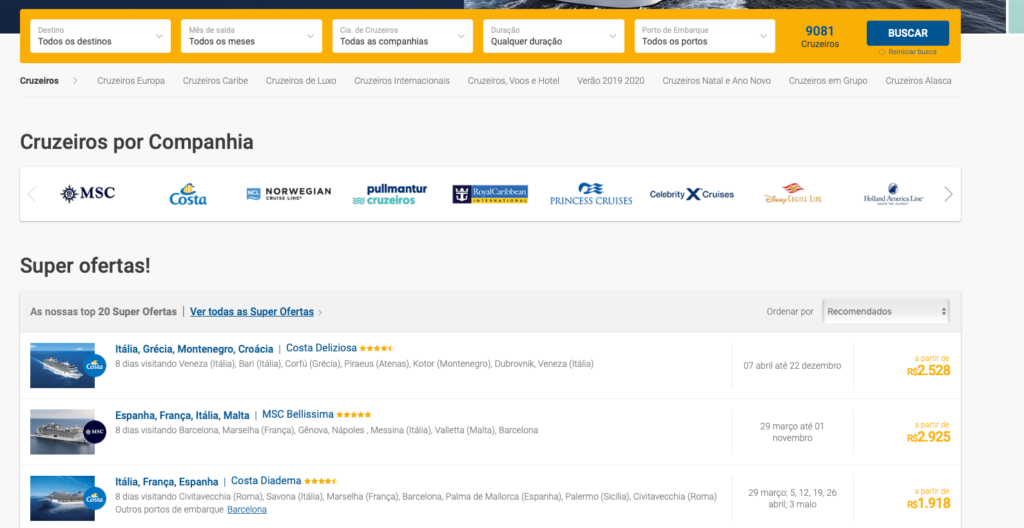Screen dimensions: 1024x528
Task: Open the Costa Deliziosa ship thumbnail
Action: [x=68, y=365]
